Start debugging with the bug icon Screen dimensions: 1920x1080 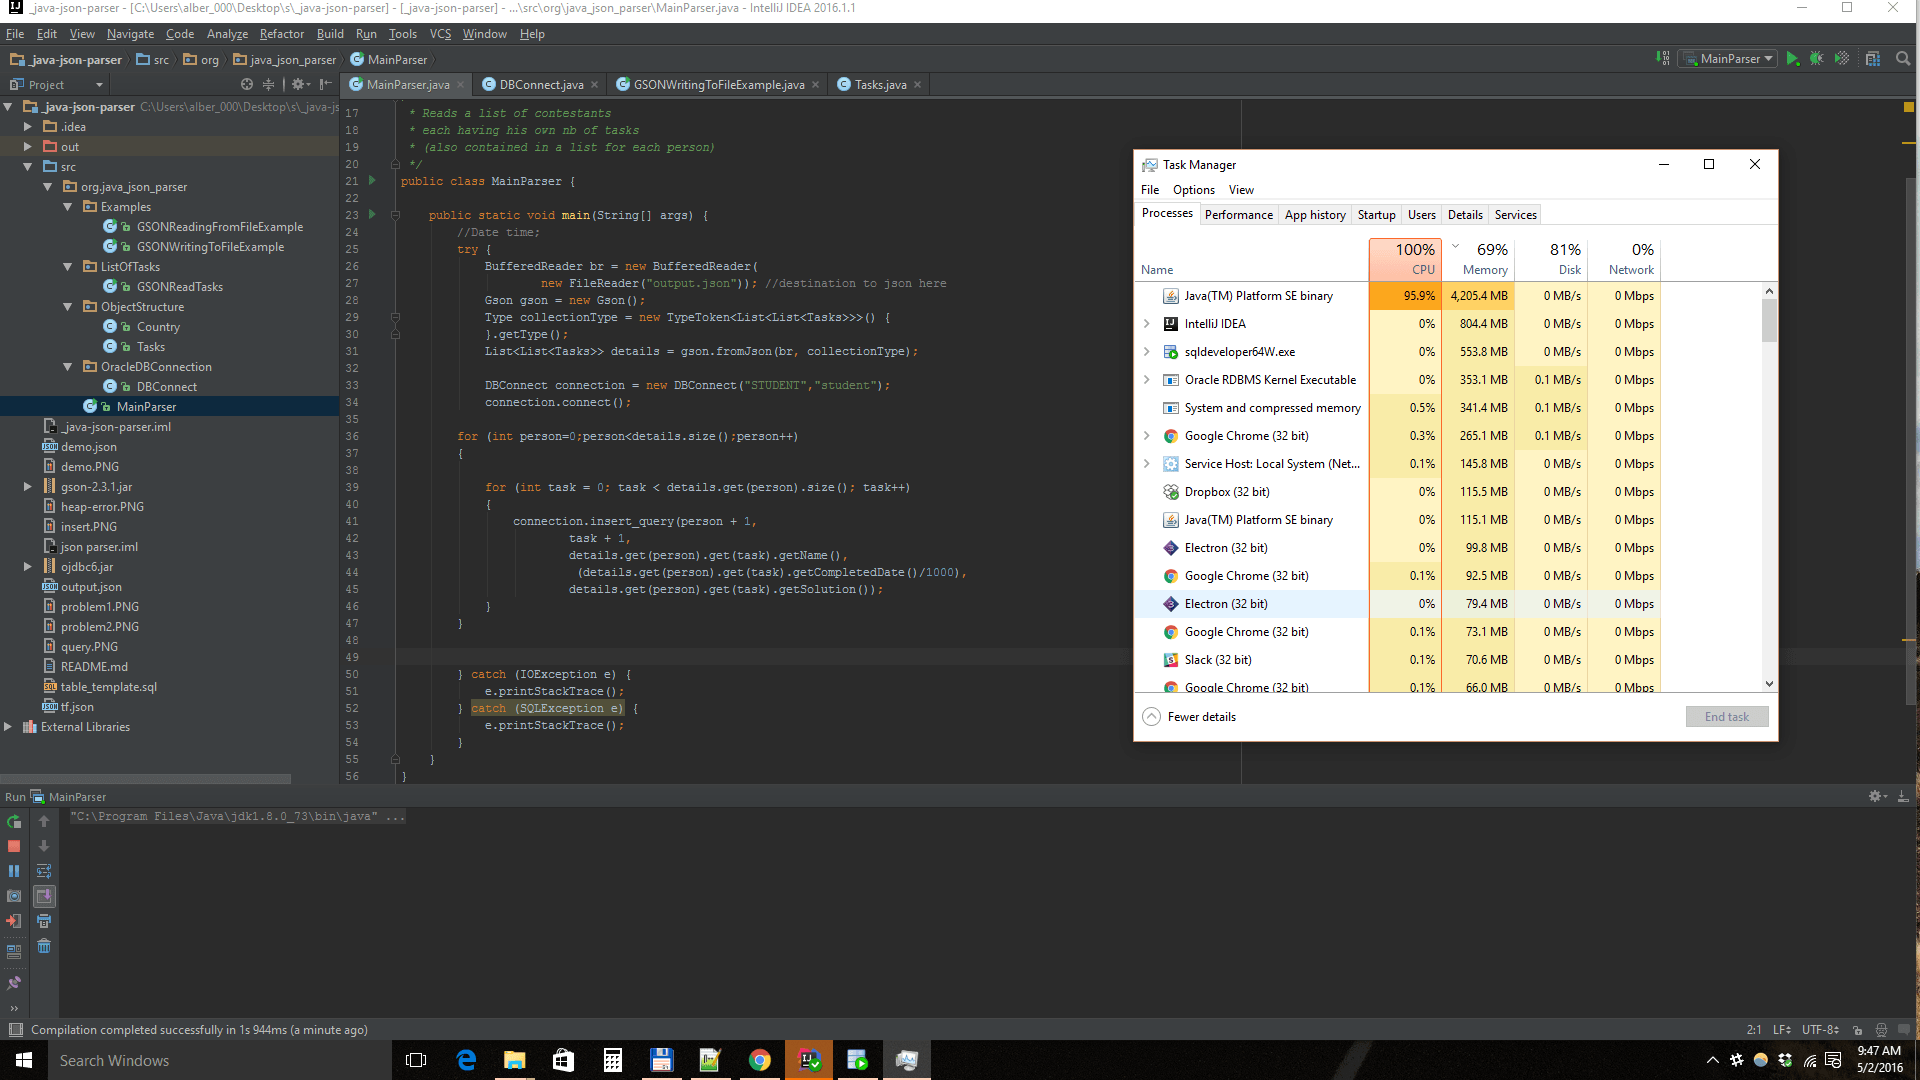[x=1817, y=59]
